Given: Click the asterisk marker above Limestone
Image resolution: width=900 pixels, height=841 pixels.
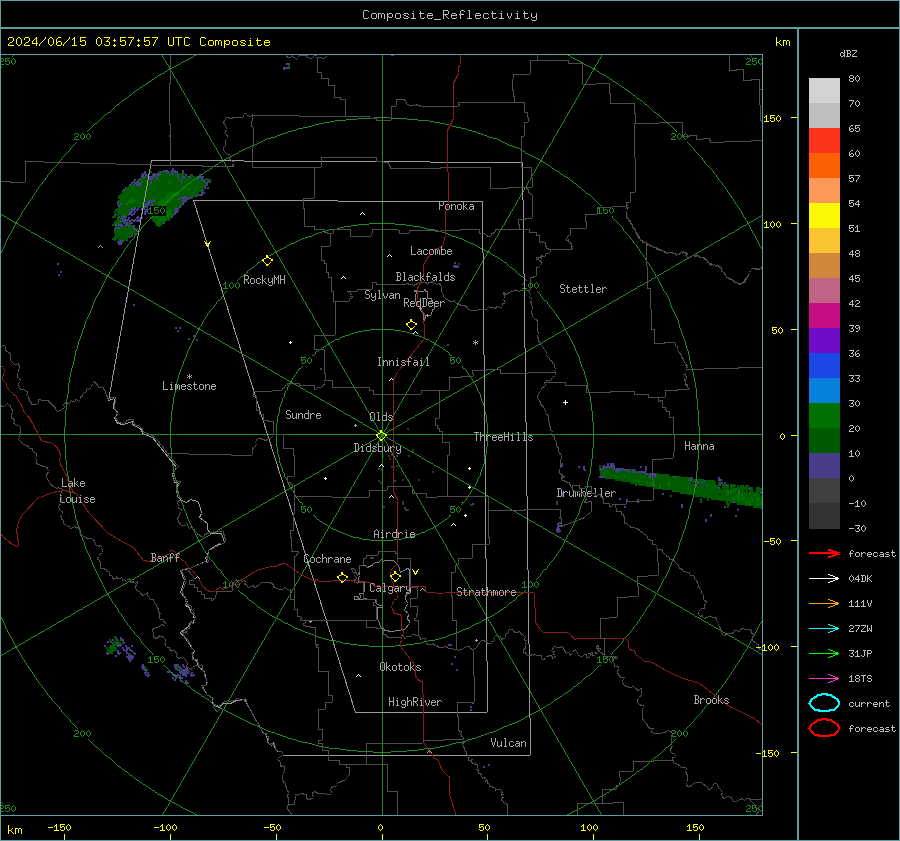Looking at the screenshot, I should tap(189, 377).
